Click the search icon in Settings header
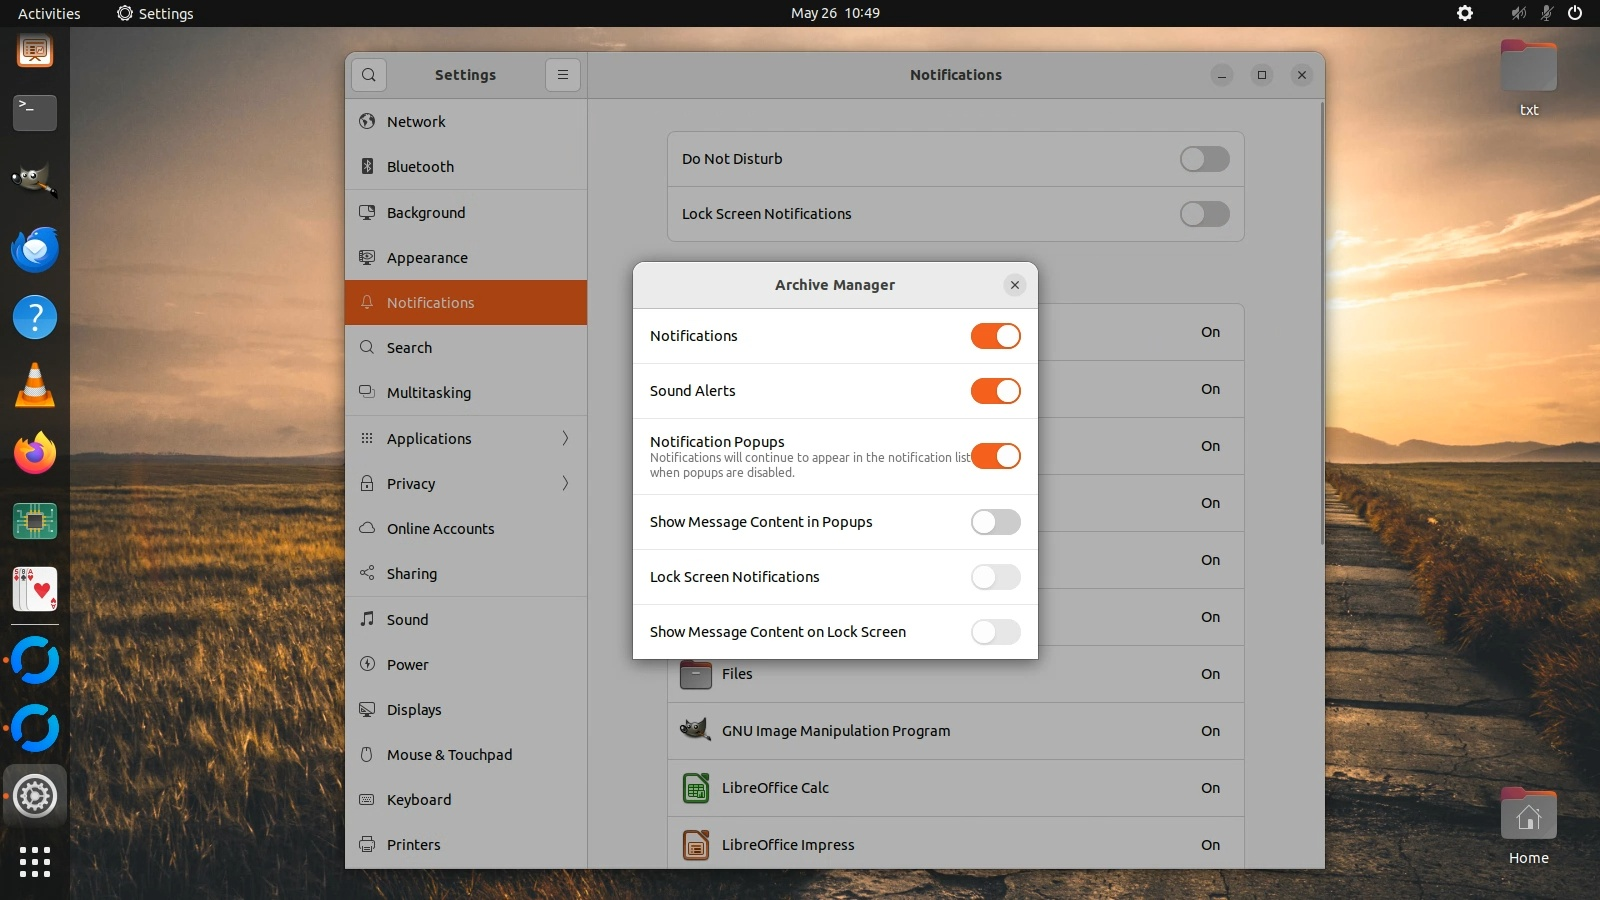Viewport: 1600px width, 900px height. [x=369, y=75]
